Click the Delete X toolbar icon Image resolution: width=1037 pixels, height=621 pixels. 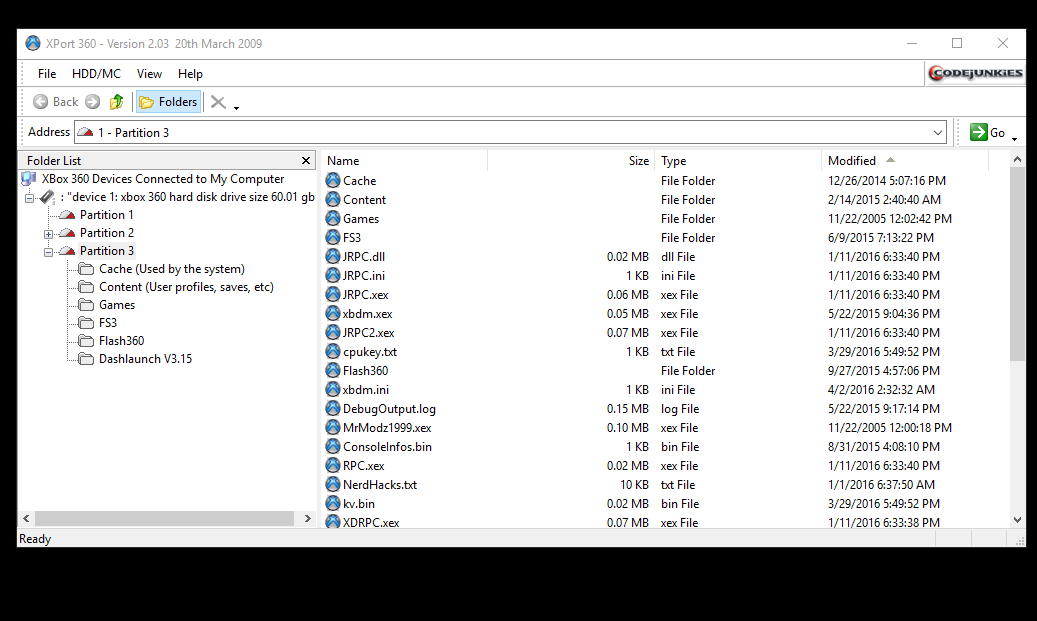pos(218,102)
